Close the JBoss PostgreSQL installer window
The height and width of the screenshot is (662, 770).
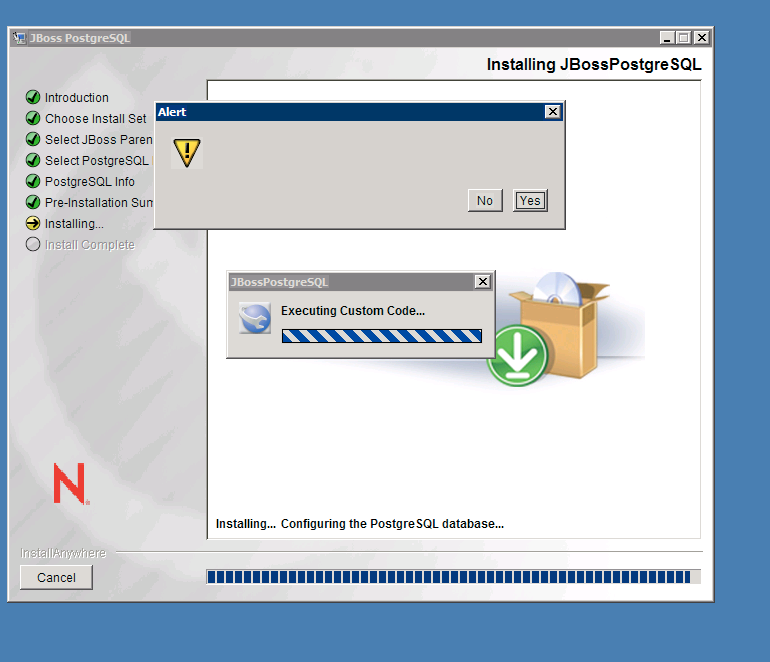[702, 38]
